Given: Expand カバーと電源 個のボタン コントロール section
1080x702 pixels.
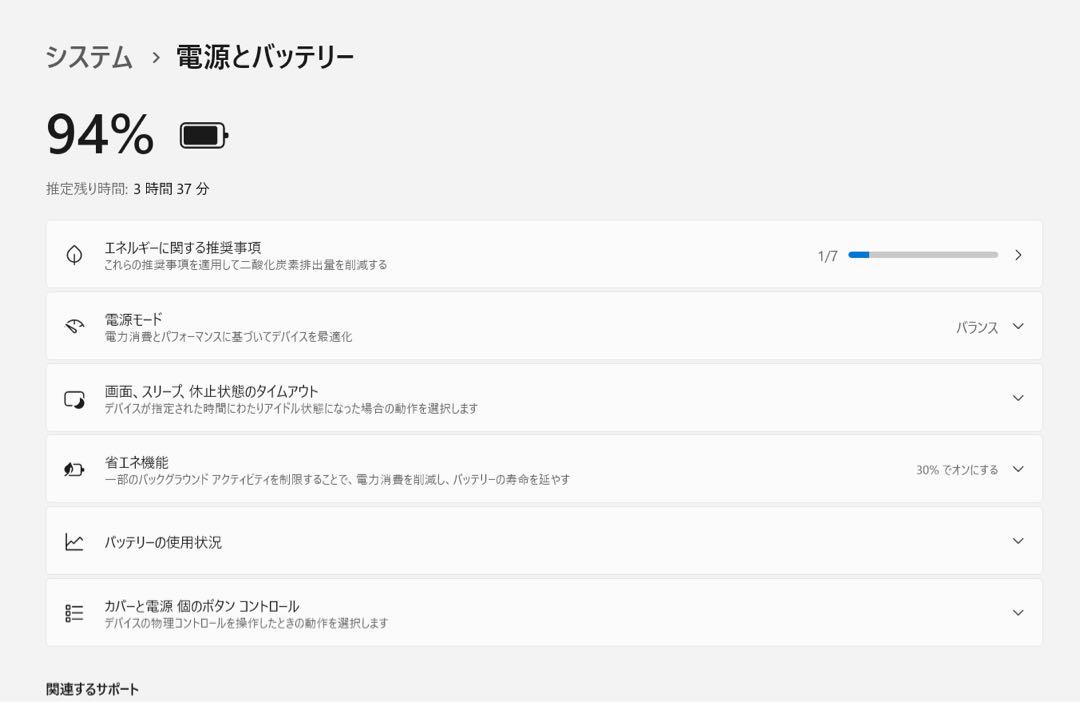Looking at the screenshot, I should (x=1018, y=612).
